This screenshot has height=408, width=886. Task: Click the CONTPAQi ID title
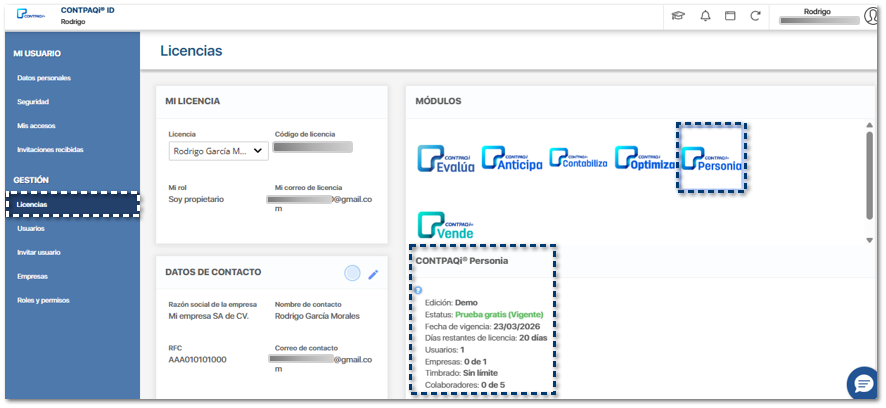click(x=87, y=10)
